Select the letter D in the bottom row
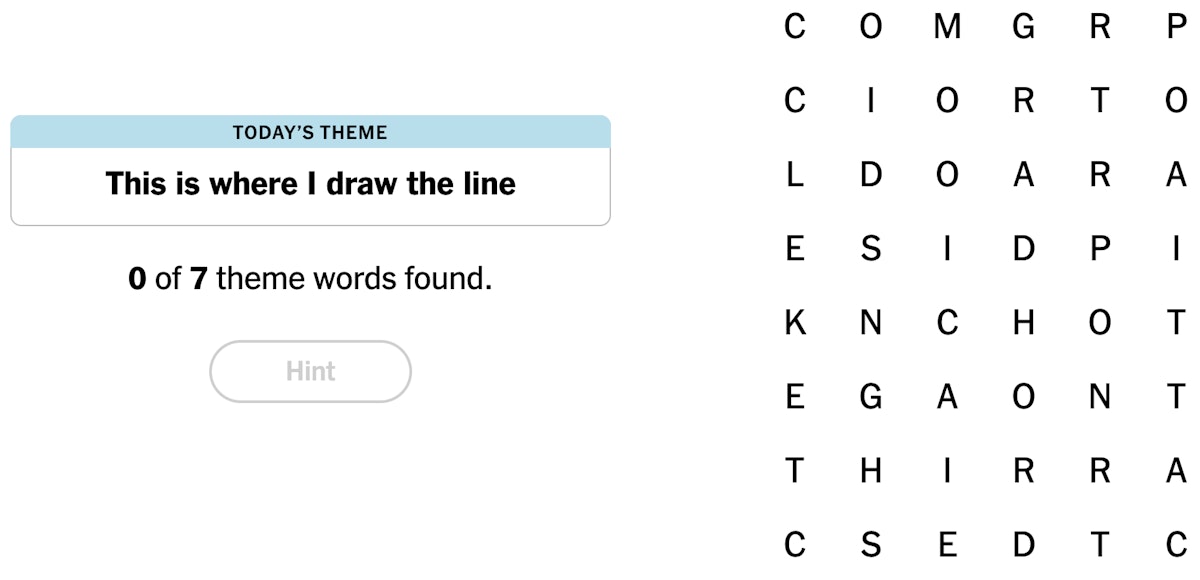The image size is (1200, 580). coord(1022,544)
